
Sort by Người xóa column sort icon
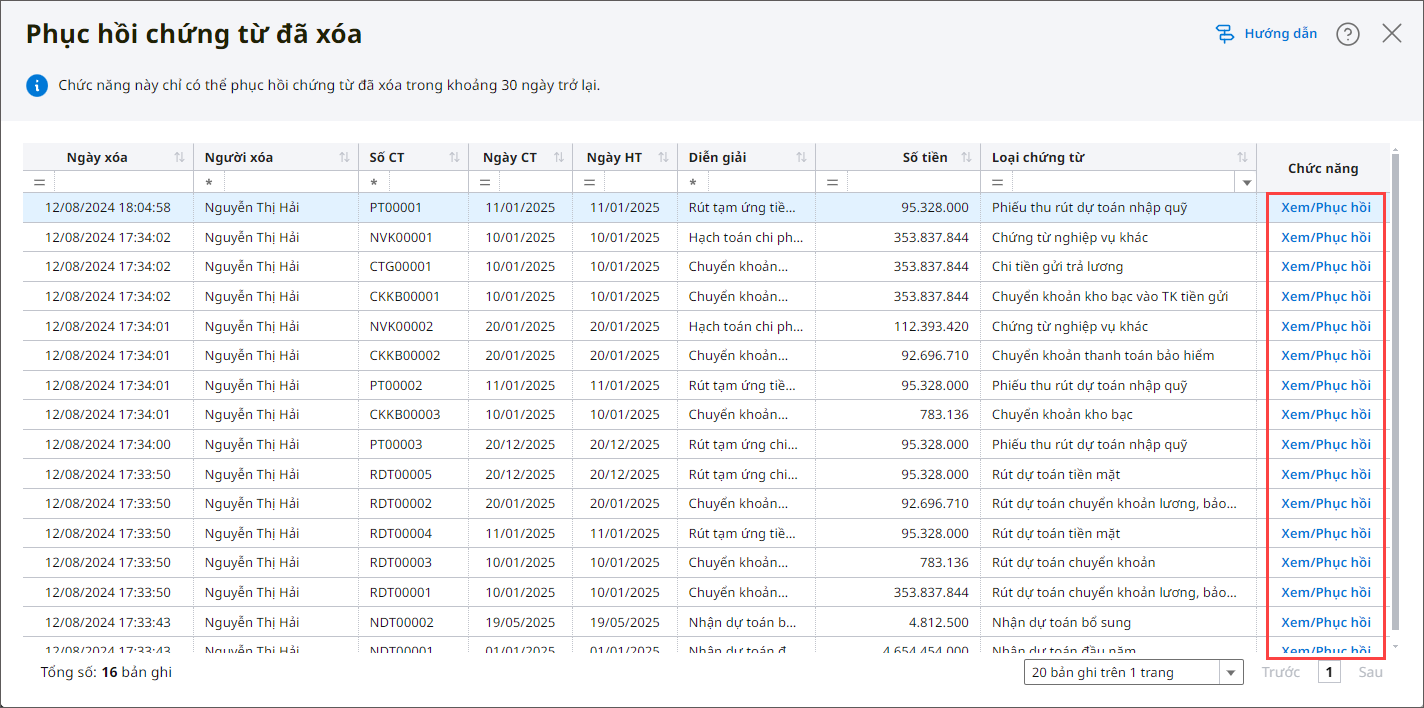(344, 157)
